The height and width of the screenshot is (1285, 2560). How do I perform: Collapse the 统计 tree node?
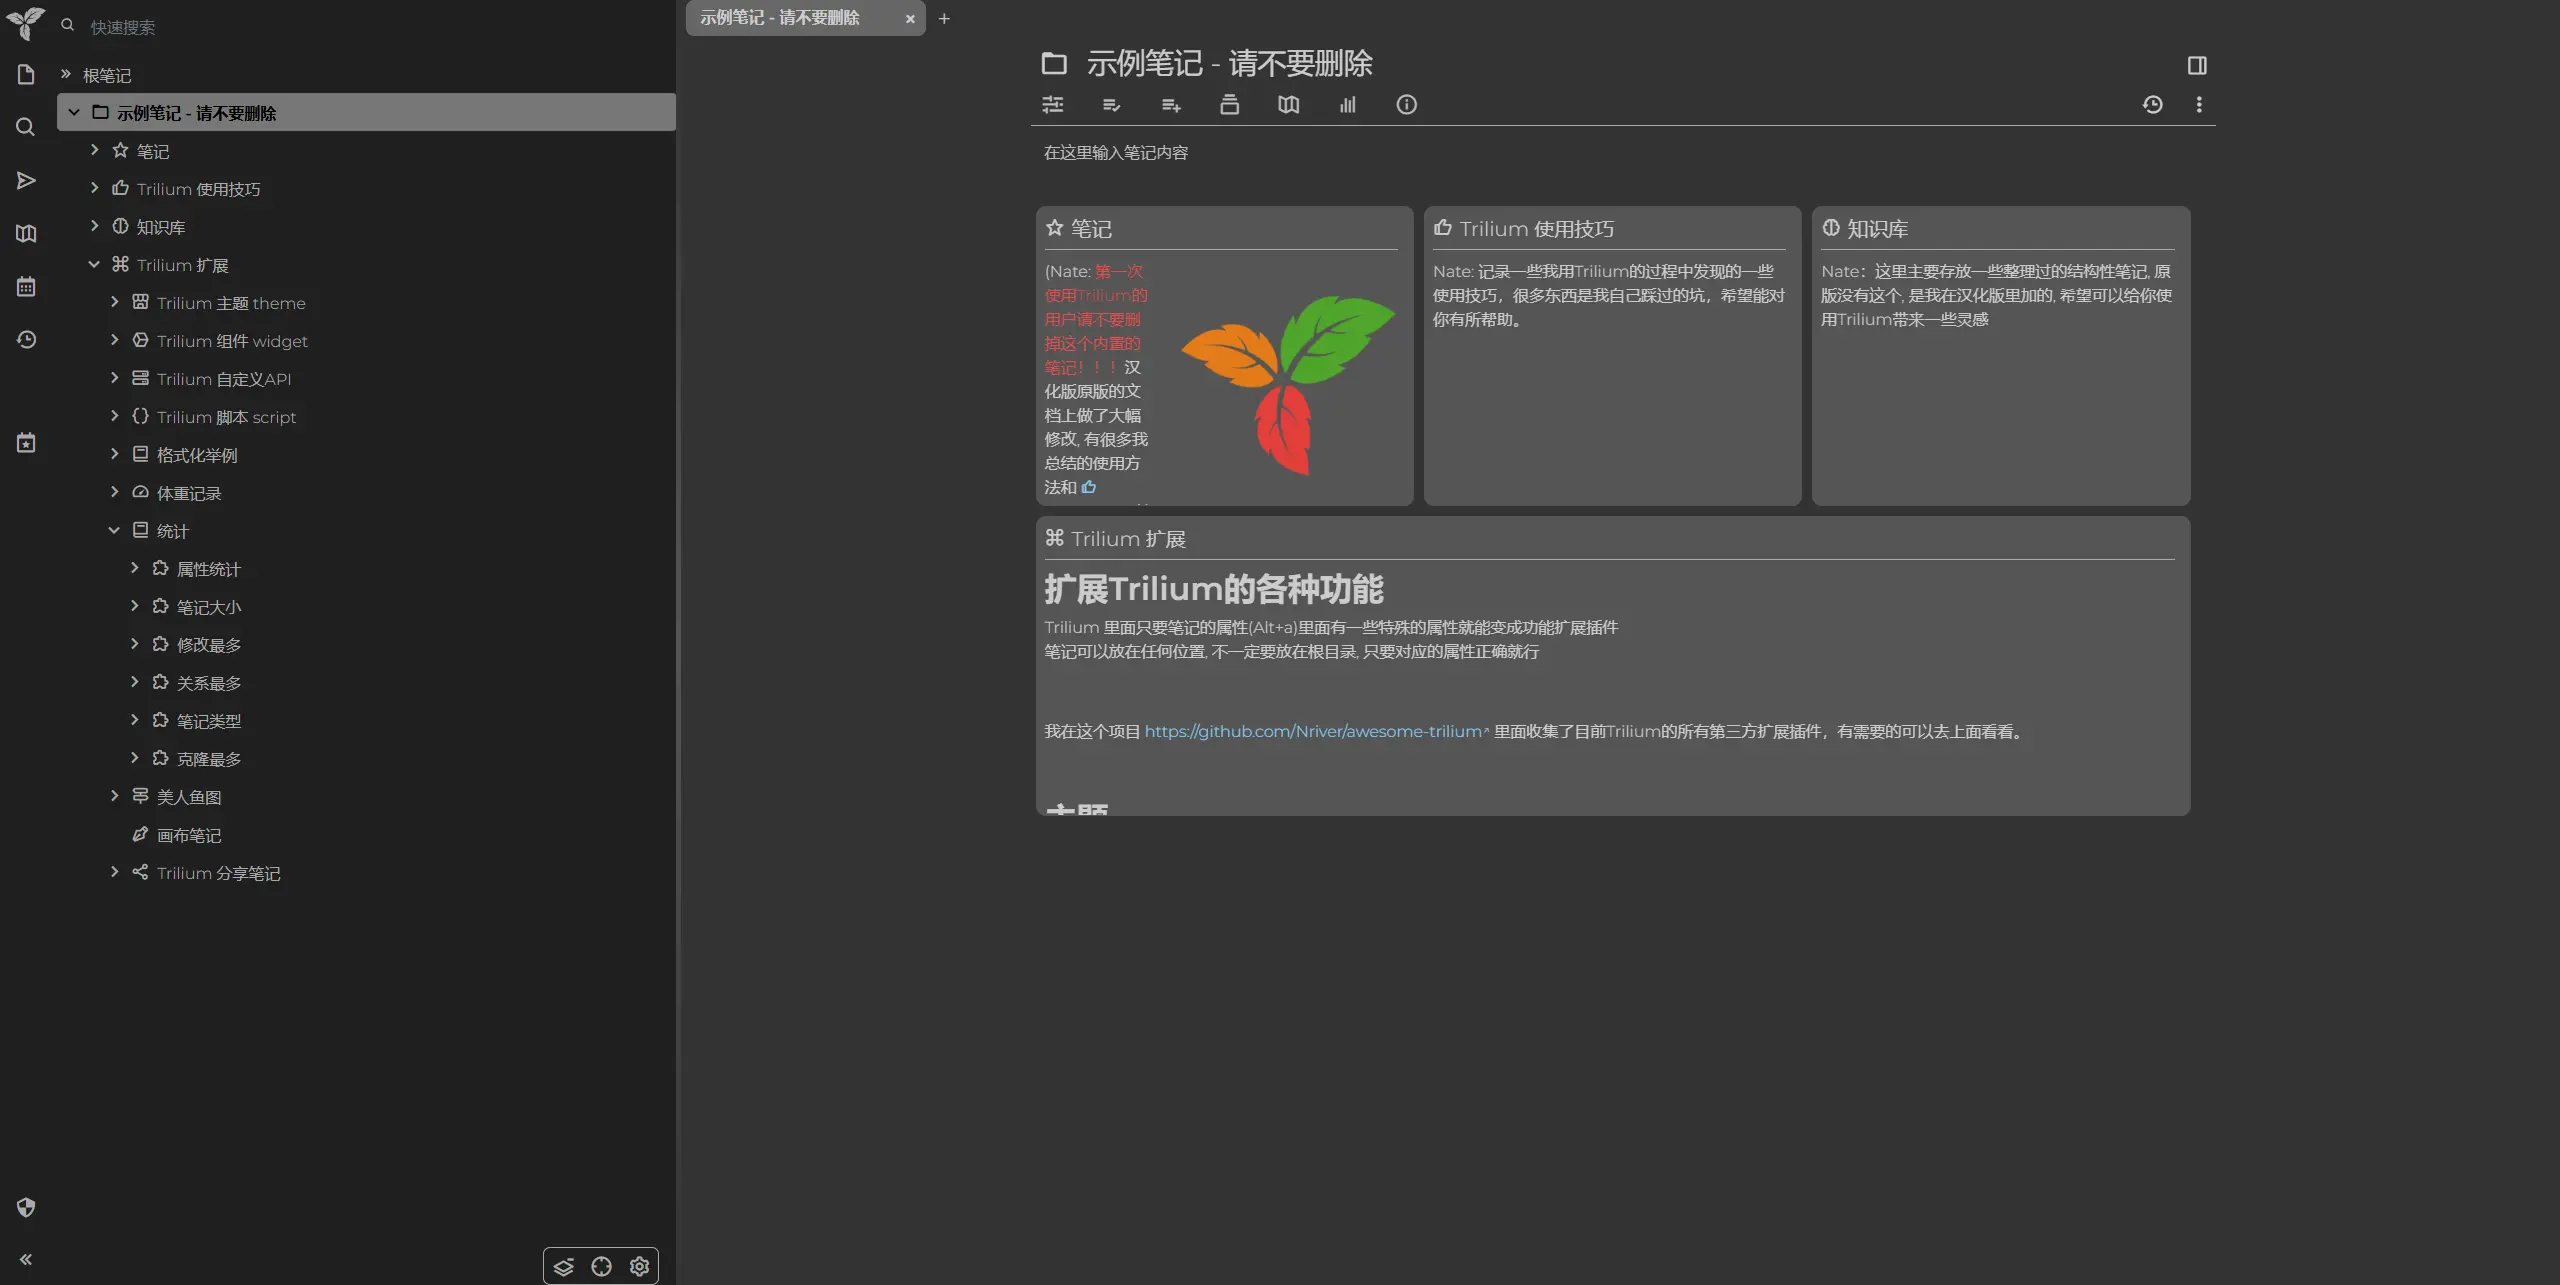(x=114, y=530)
